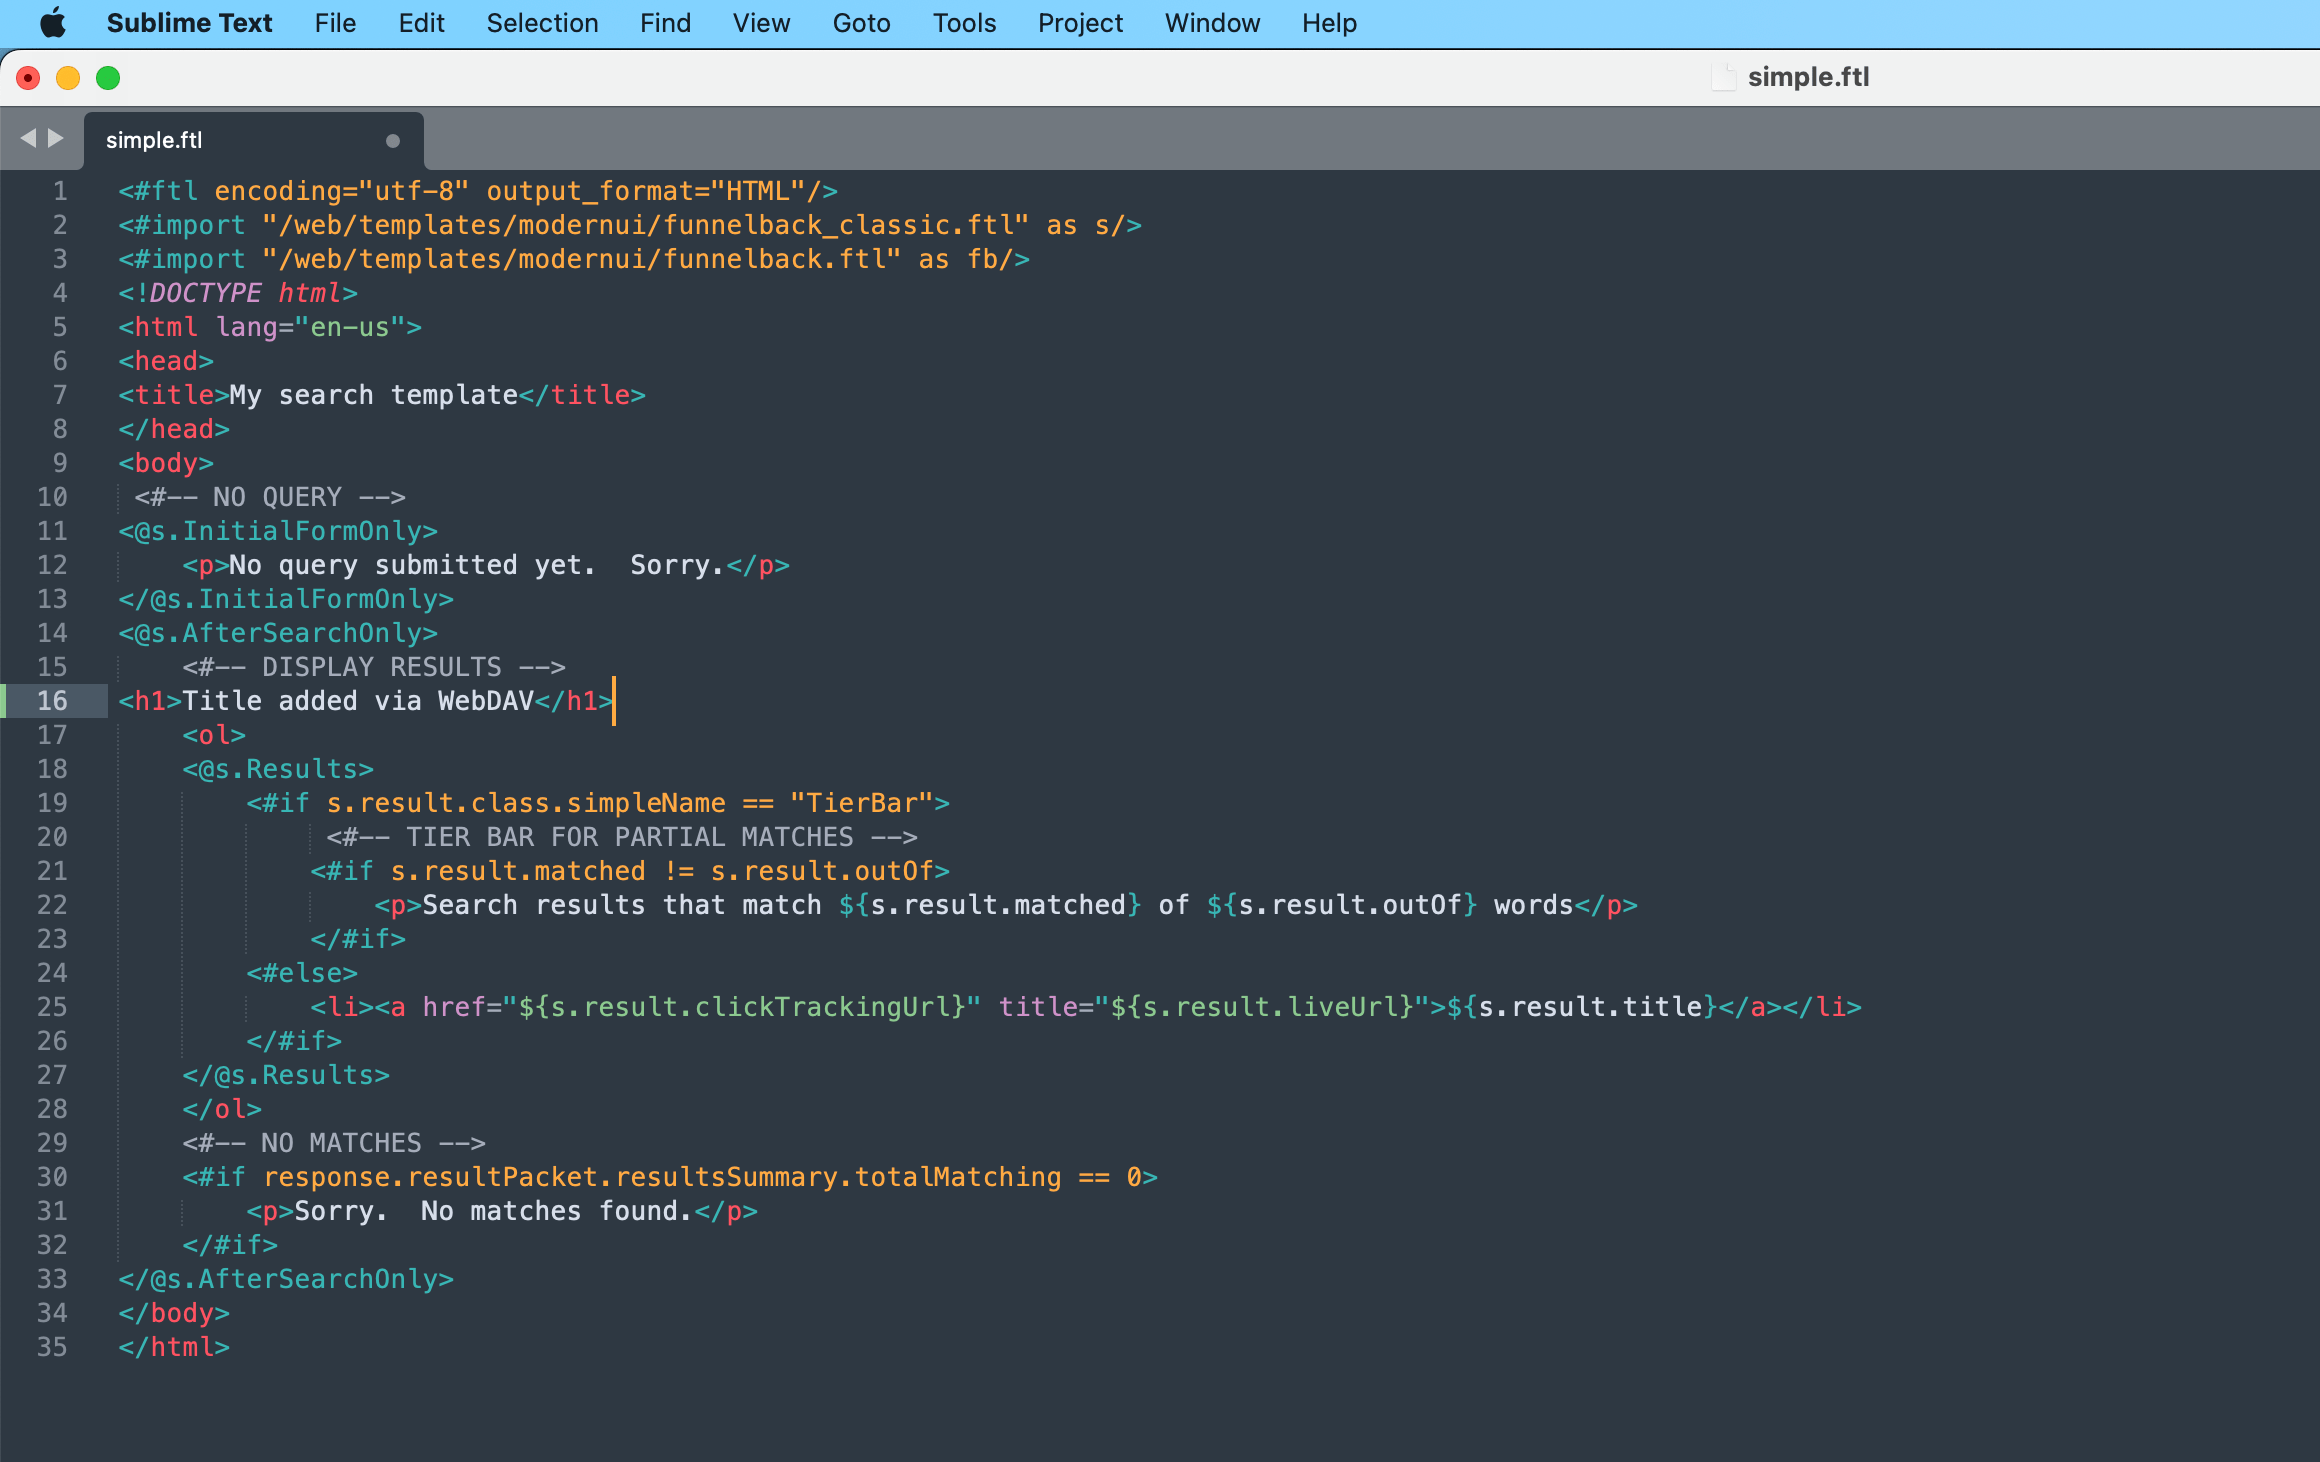Open the Selection menu

pyautogui.click(x=542, y=22)
